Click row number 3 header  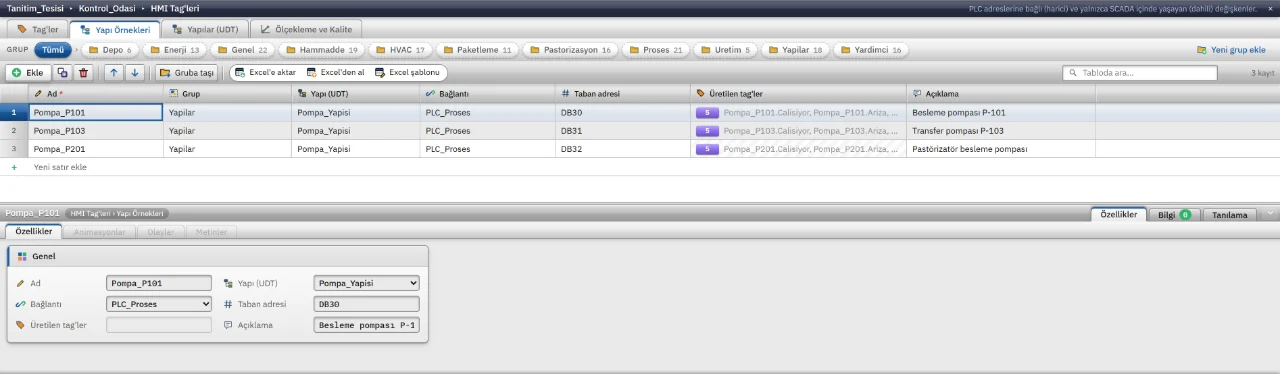point(14,149)
